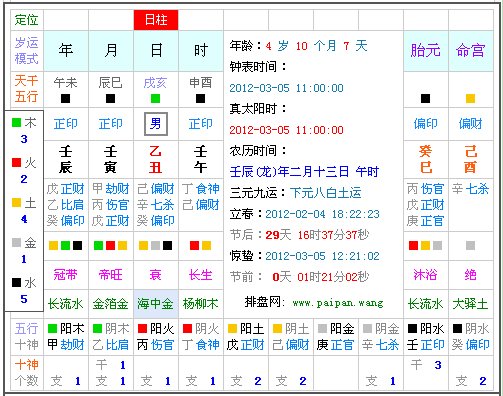Select the 时 column header

click(201, 51)
